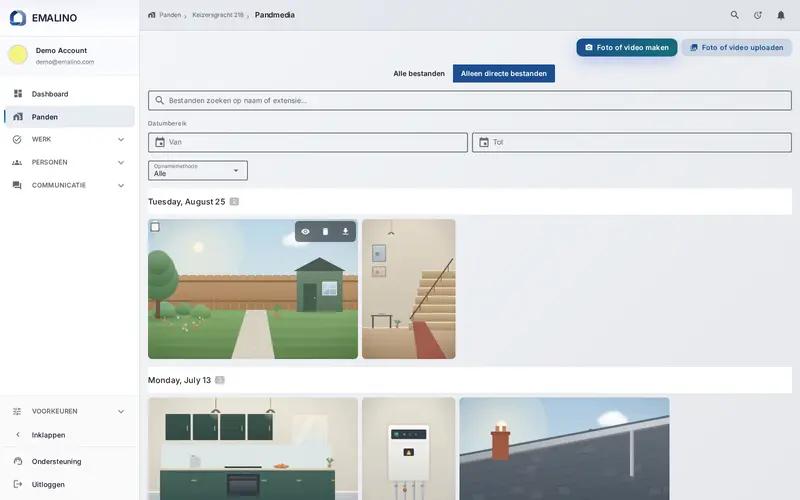Click Foto of video uploaden button
The width and height of the screenshot is (800, 500).
point(737,47)
